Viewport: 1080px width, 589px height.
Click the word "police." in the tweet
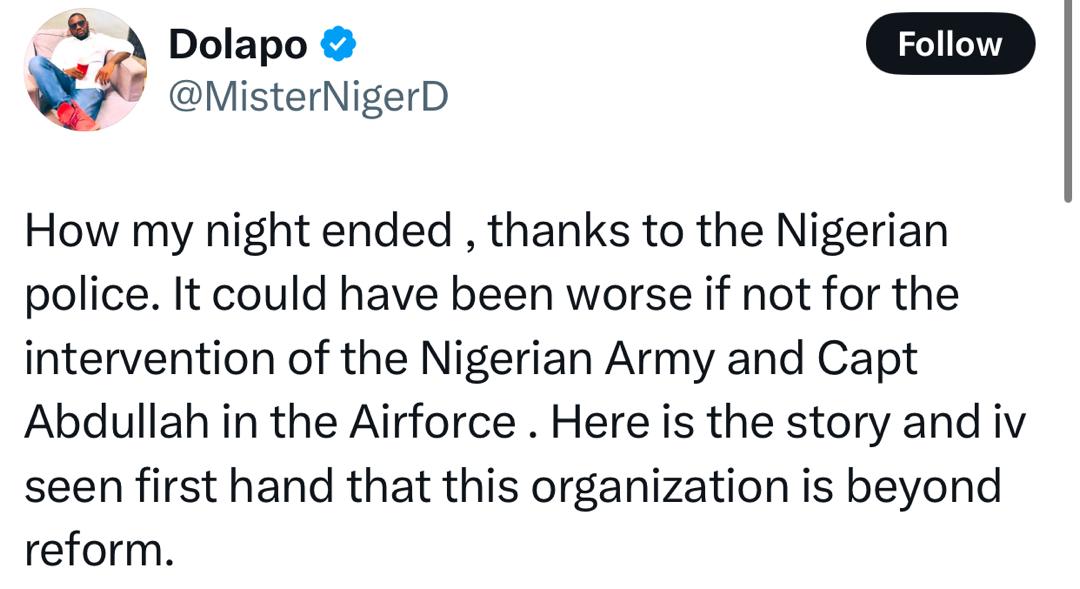tap(85, 296)
